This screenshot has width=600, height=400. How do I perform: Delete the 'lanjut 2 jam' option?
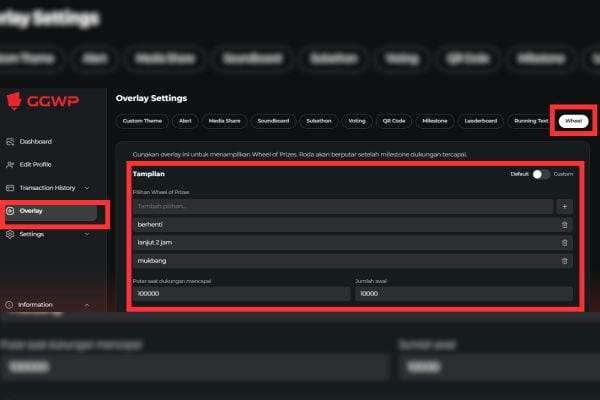(564, 243)
